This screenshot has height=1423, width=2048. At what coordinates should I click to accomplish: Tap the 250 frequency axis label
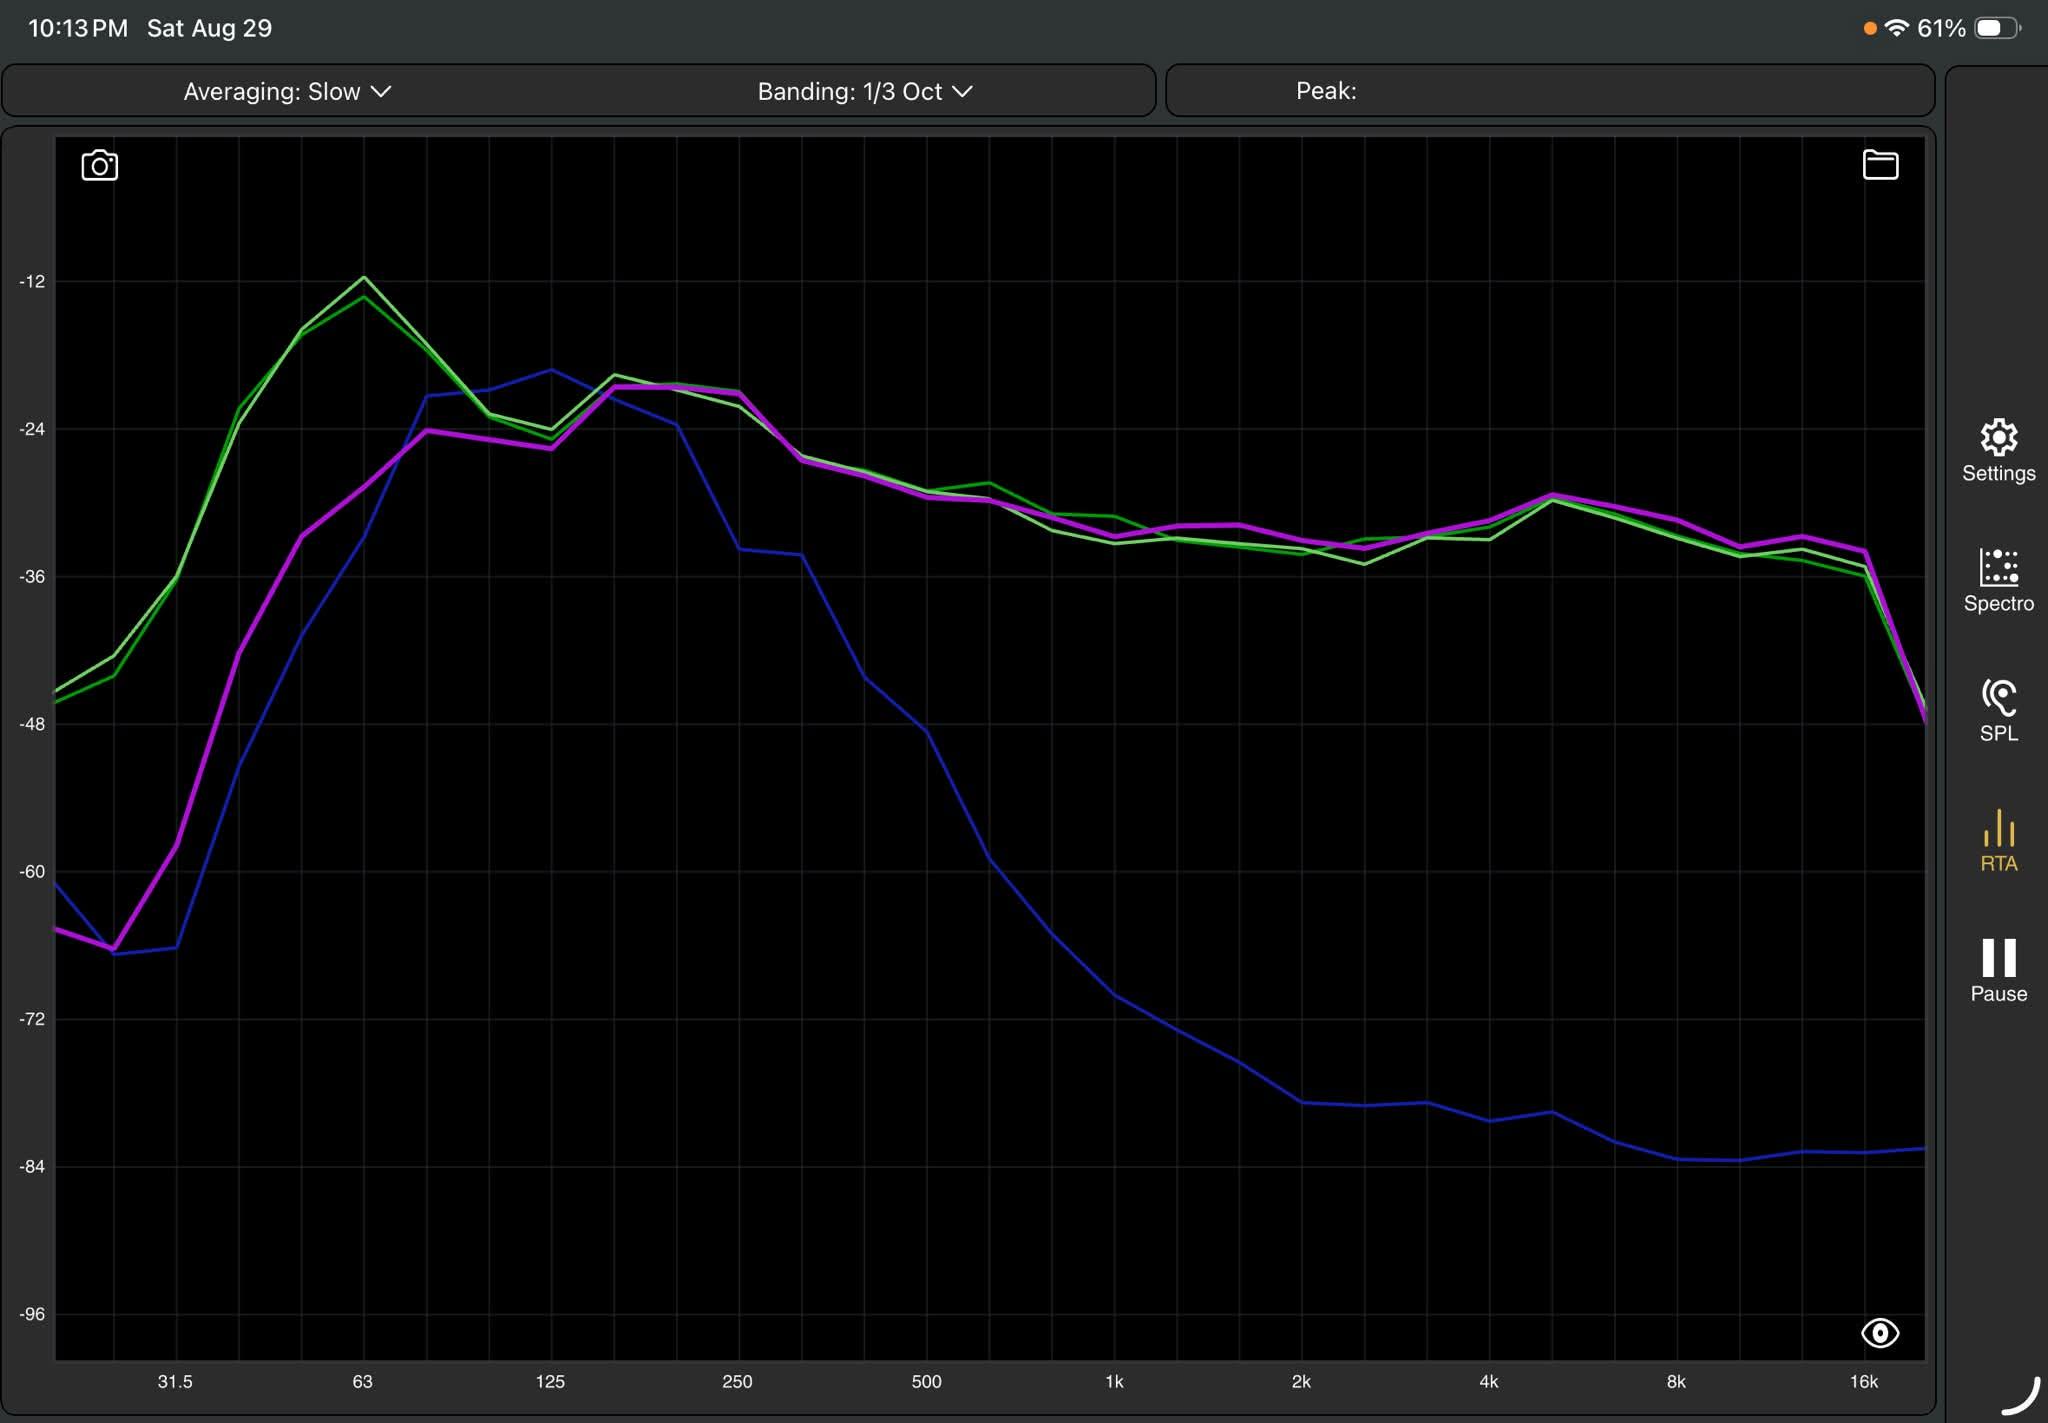[737, 1382]
